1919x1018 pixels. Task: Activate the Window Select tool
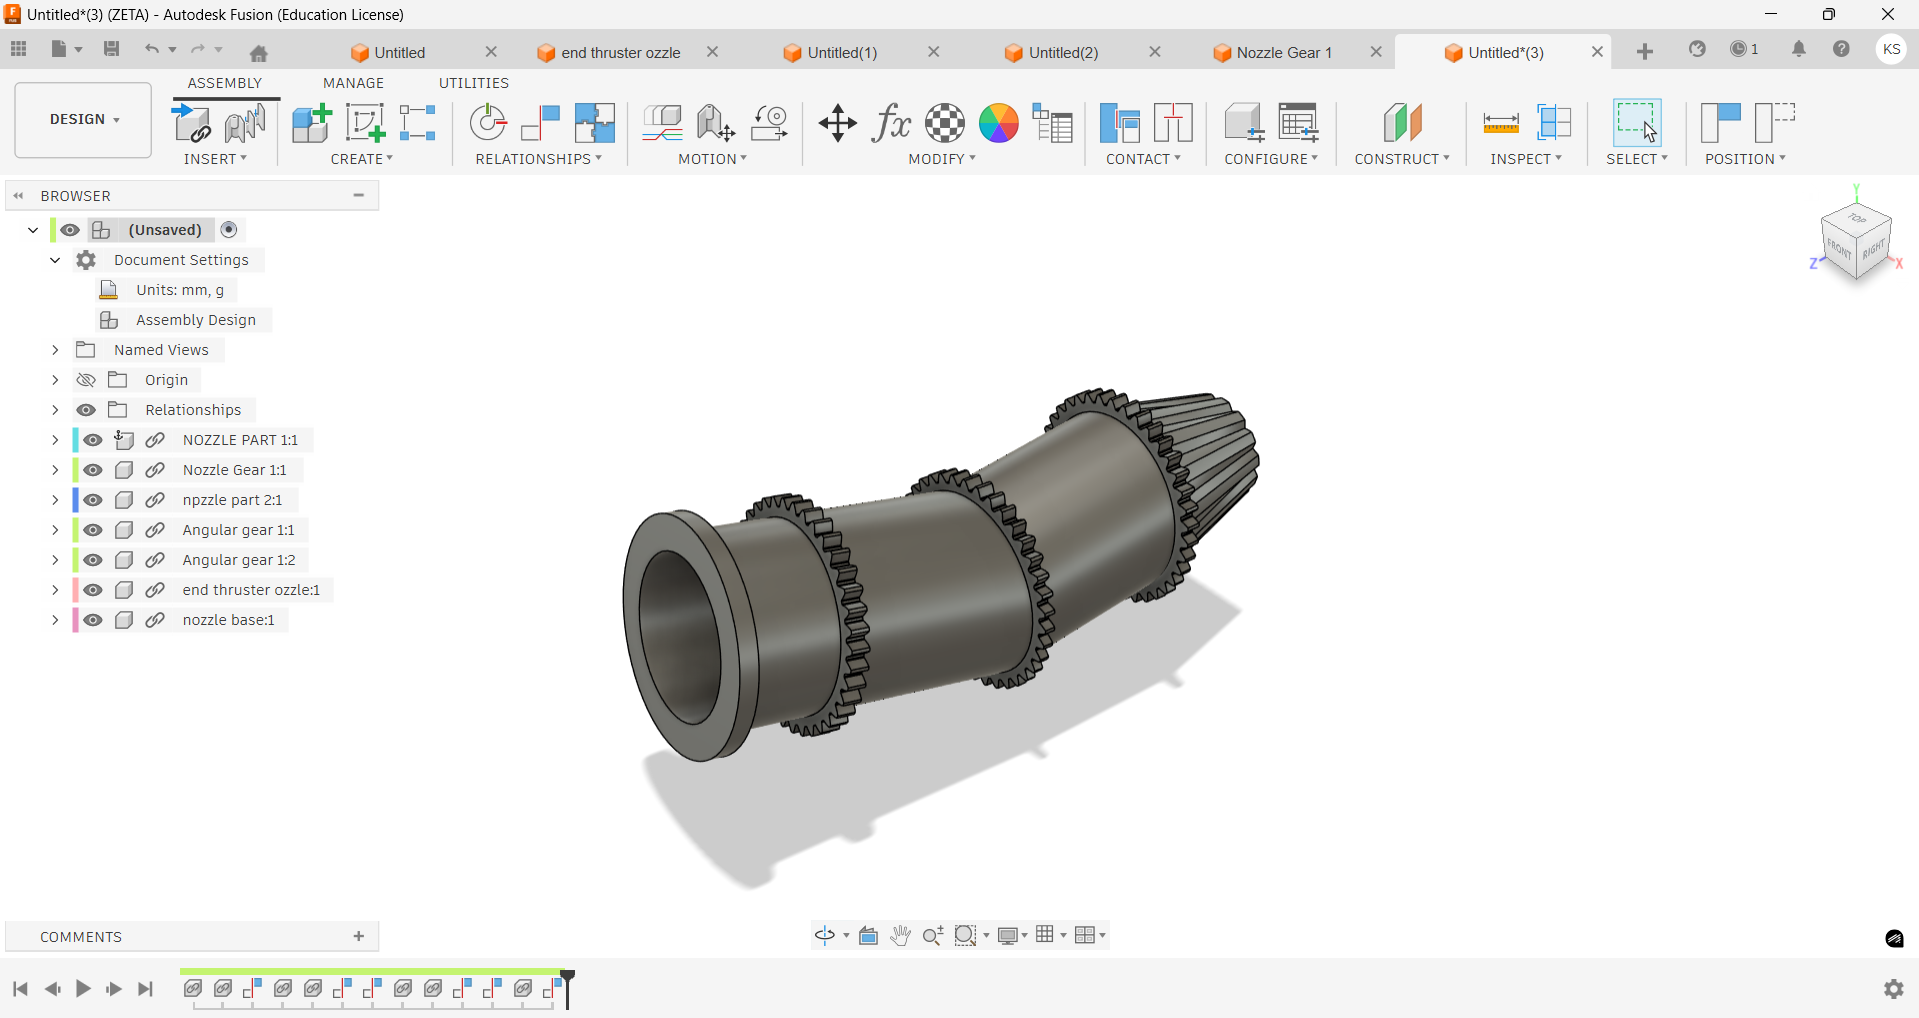point(1637,124)
